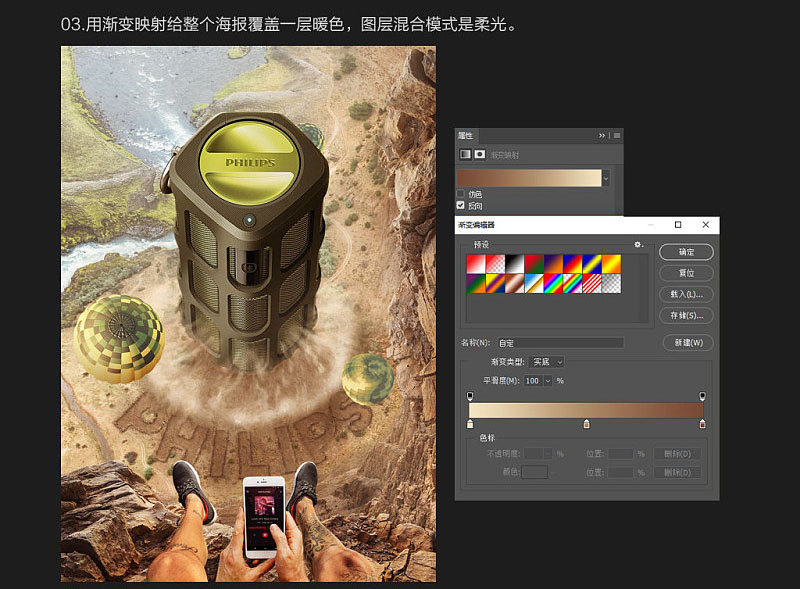
Task: Select the yellow-violet-orange-blue gradient preset
Action: coord(495,283)
